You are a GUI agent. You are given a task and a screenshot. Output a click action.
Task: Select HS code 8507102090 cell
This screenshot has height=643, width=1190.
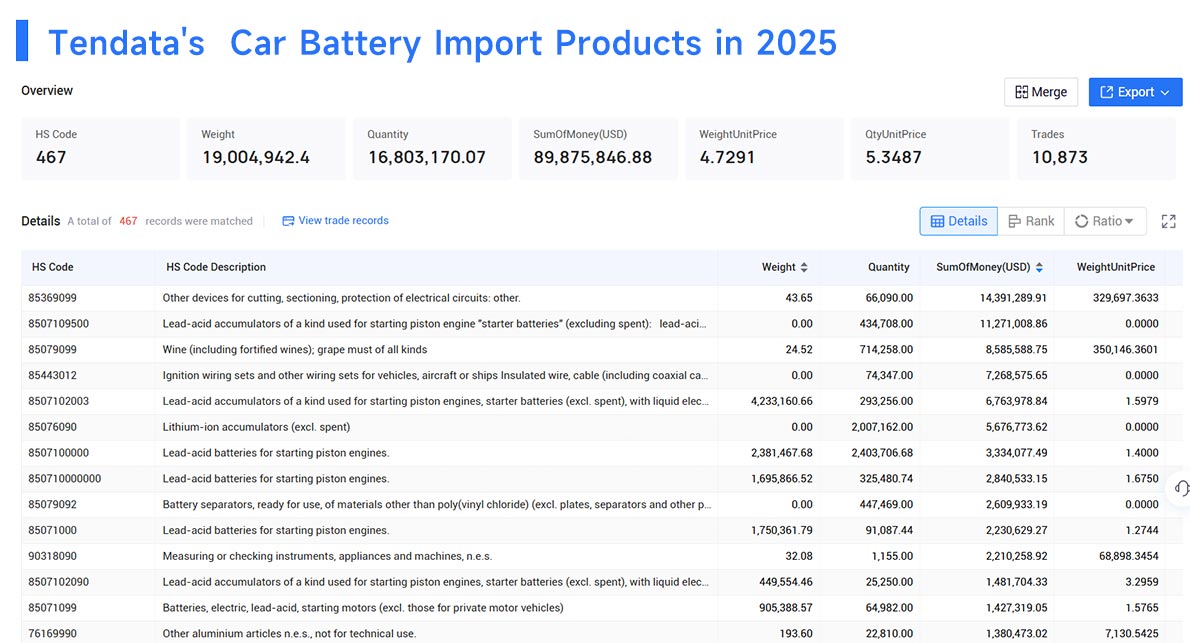pyautogui.click(x=58, y=582)
